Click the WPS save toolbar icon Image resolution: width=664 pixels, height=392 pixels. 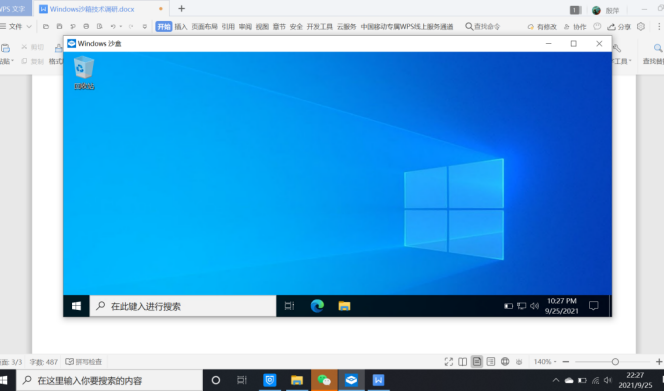[59, 26]
